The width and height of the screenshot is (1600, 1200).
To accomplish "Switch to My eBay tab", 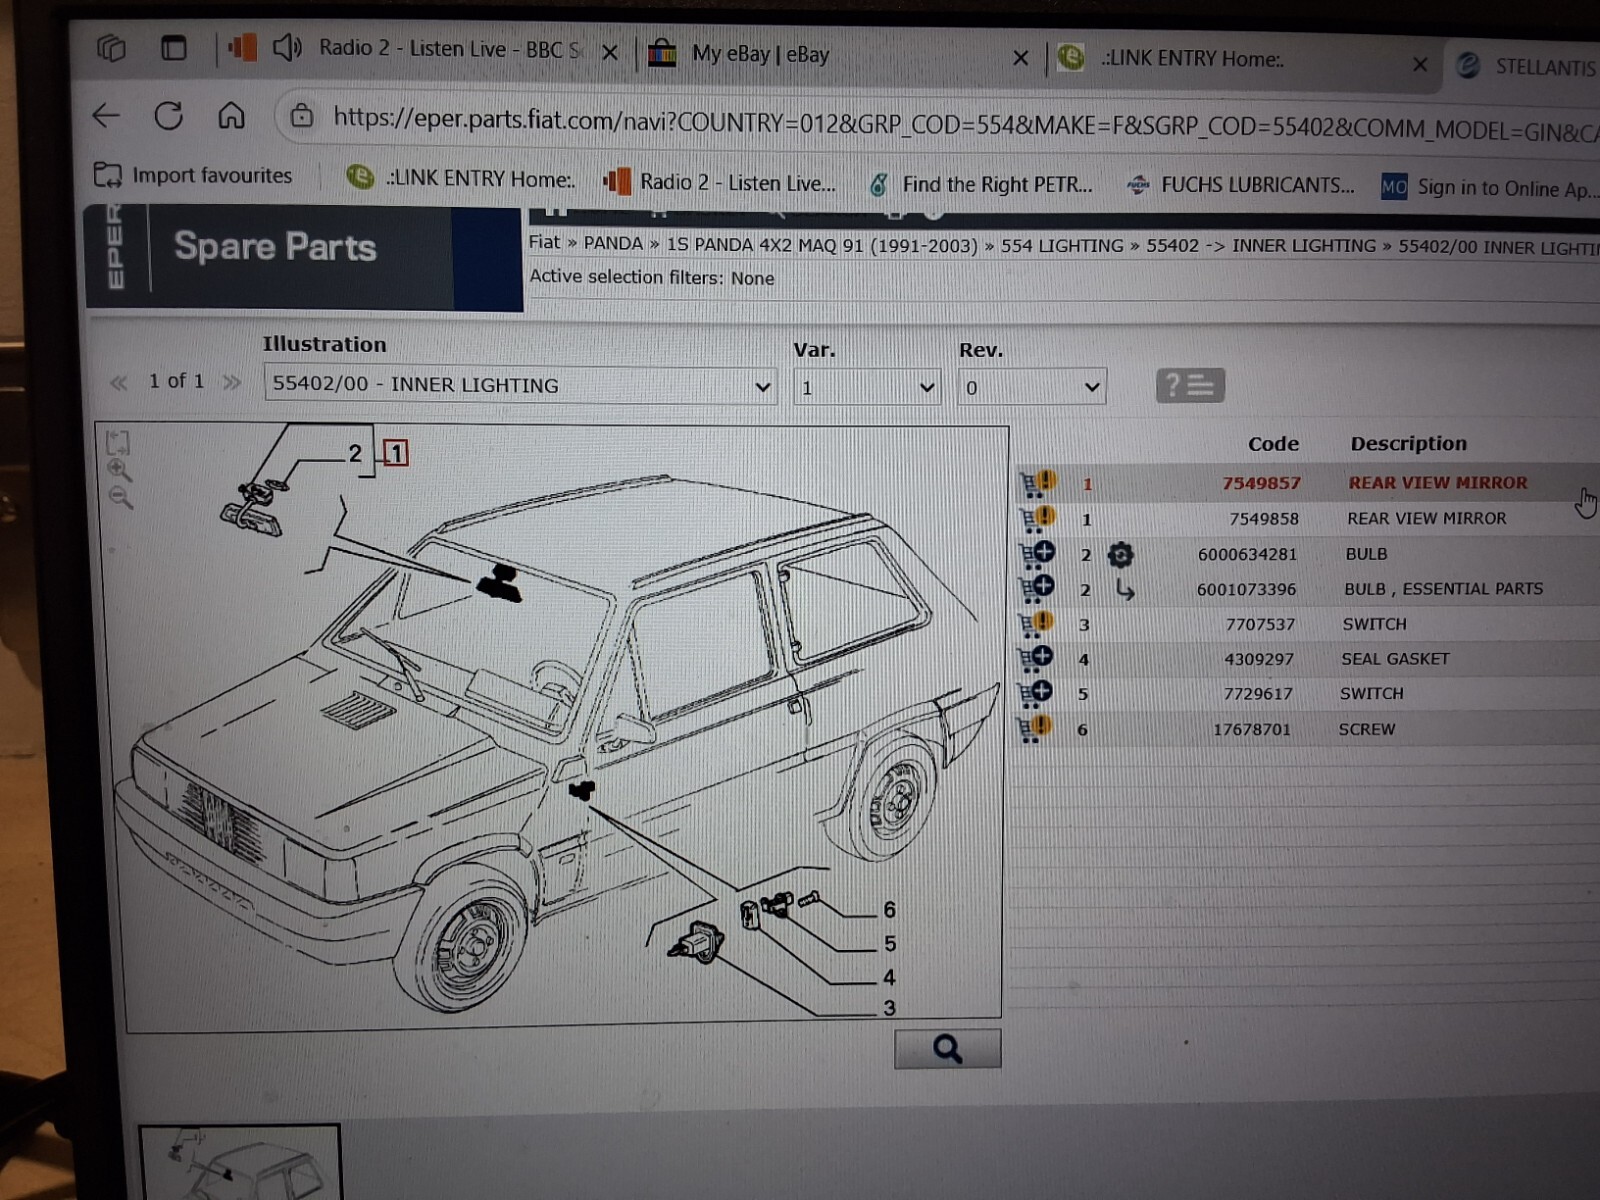I will pyautogui.click(x=760, y=55).
